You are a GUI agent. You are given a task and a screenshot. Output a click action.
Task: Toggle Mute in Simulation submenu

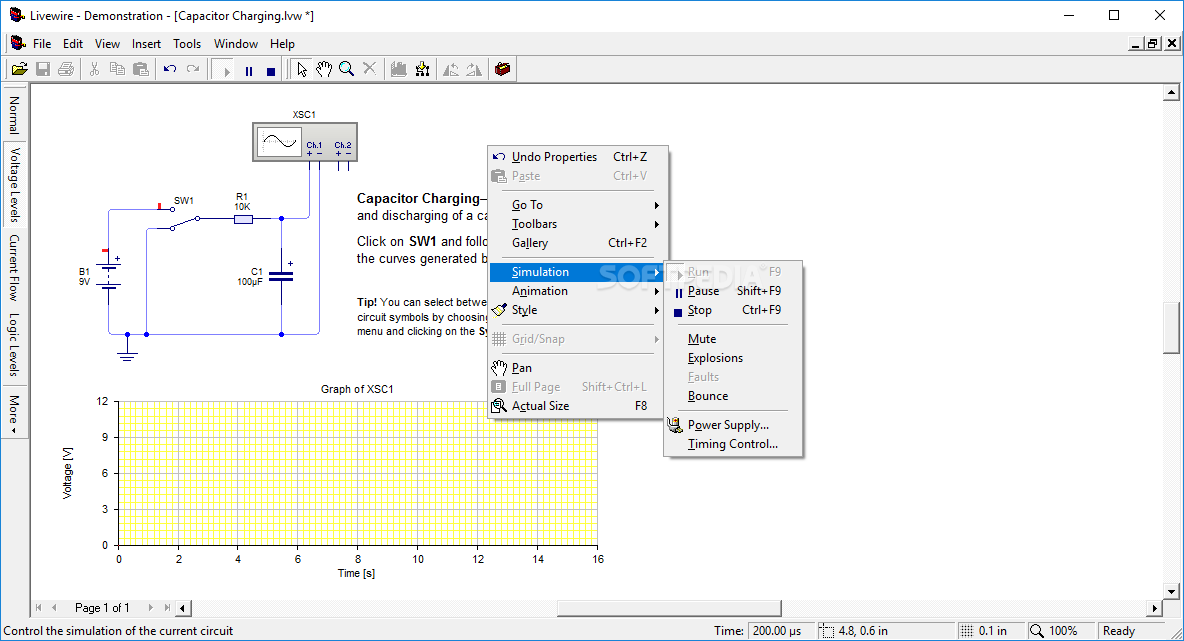pyautogui.click(x=732, y=339)
